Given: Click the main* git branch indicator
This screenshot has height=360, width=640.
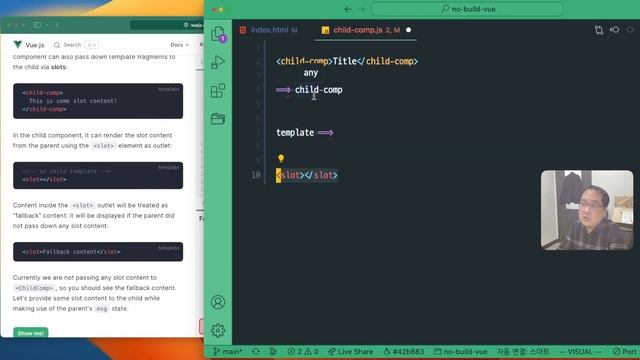Looking at the screenshot, I should coord(228,351).
